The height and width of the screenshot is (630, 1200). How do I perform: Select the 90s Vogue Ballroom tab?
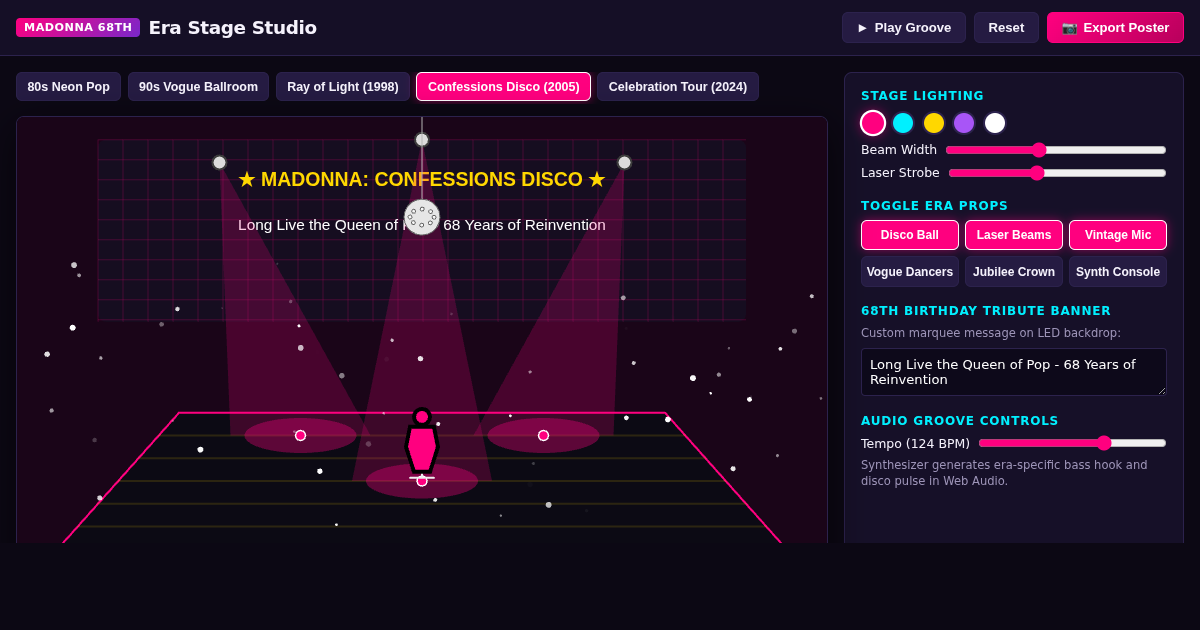coord(198,87)
